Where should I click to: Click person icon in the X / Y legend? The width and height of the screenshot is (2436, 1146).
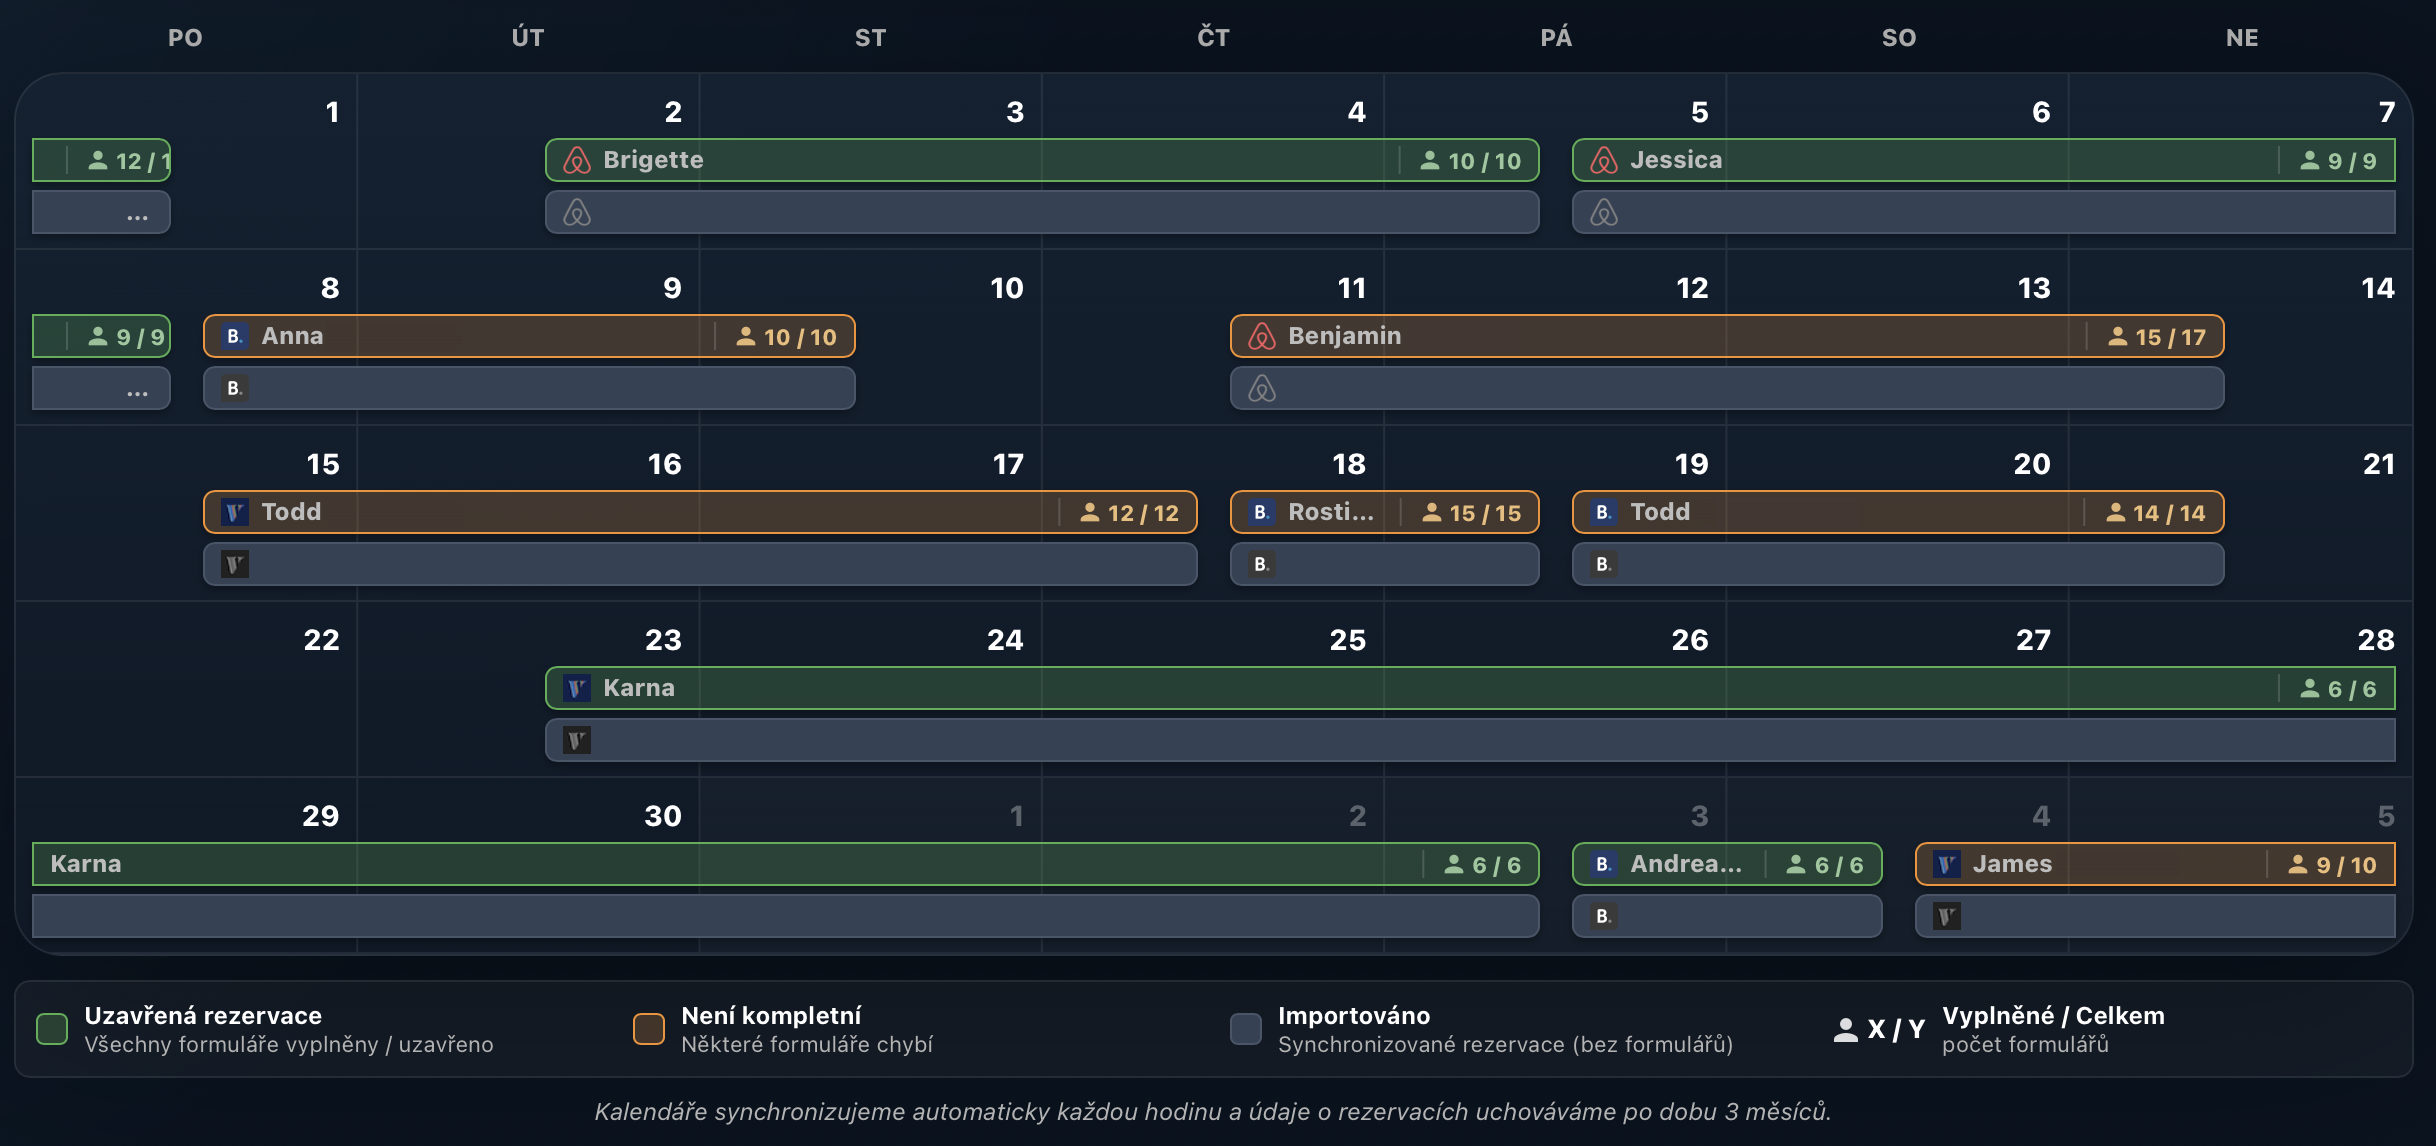1846,1029
